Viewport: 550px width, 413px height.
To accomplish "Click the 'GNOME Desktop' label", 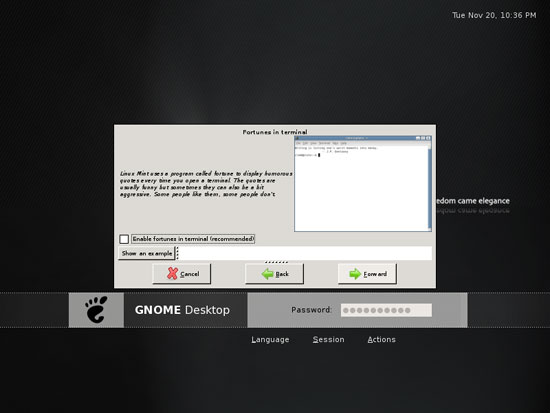I will (182, 310).
